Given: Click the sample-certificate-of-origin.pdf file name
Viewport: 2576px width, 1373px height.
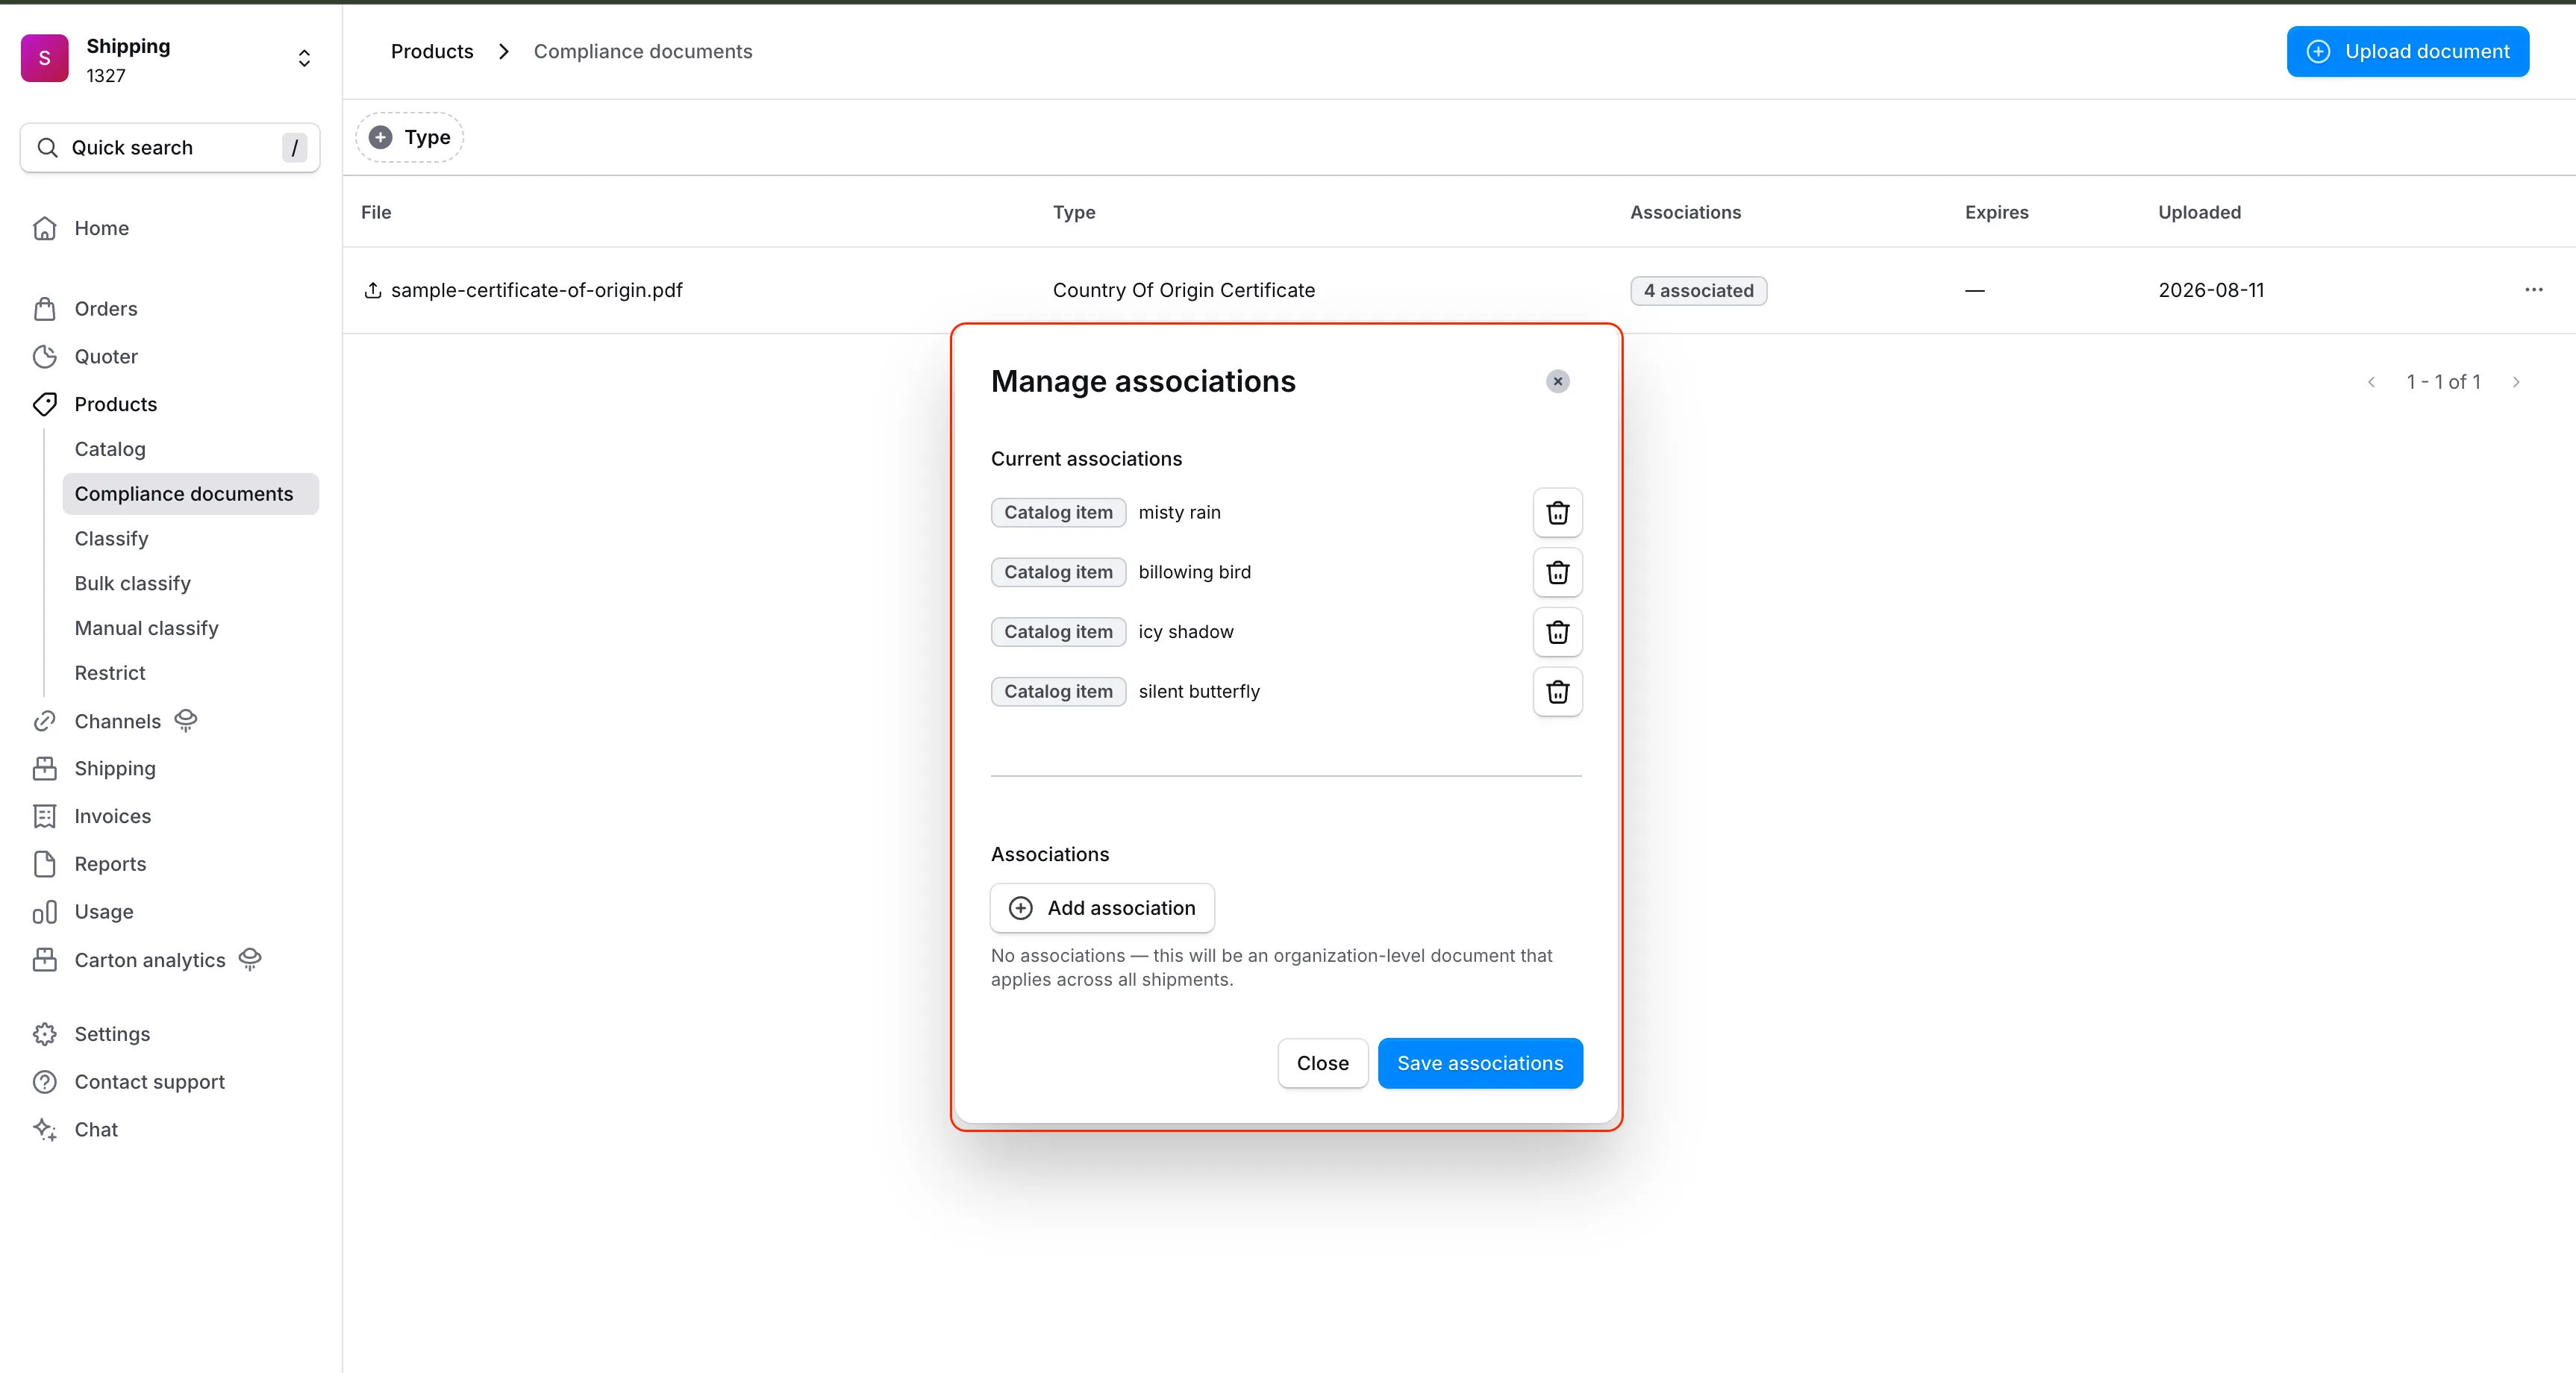Looking at the screenshot, I should [x=537, y=290].
